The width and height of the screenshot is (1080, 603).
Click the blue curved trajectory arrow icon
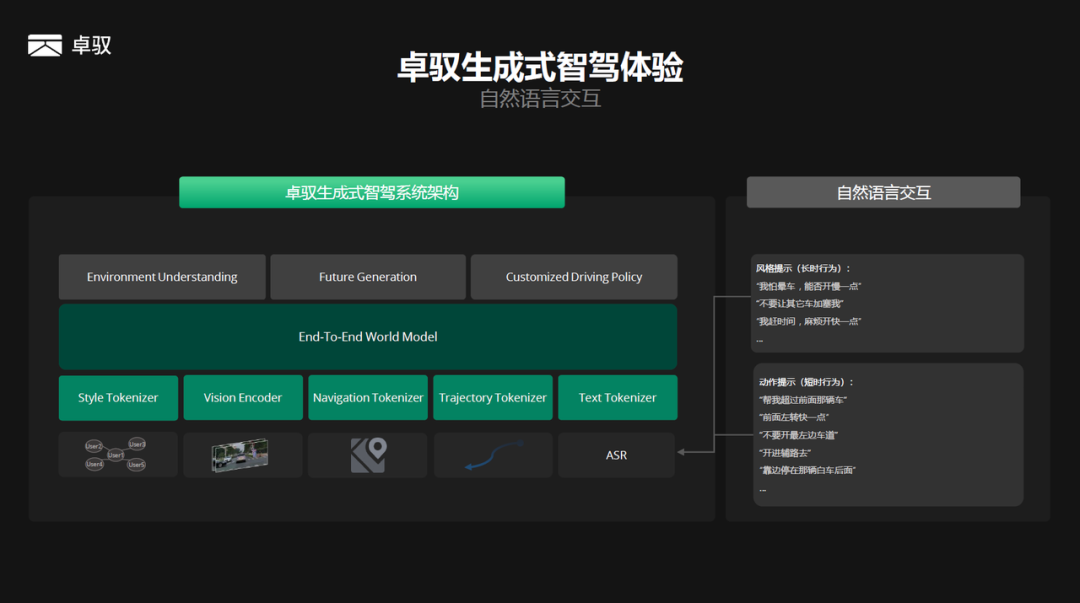click(494, 456)
